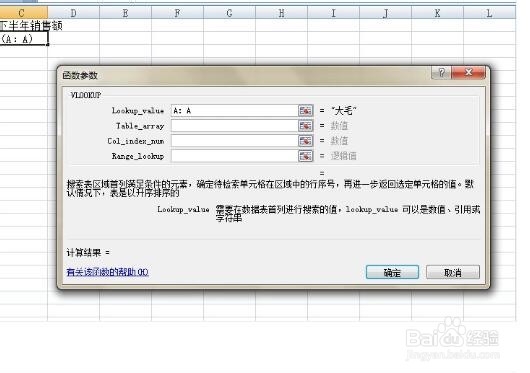The width and height of the screenshot is (530, 373).
Task: Click the Range_lookup field label
Action: (x=138, y=156)
